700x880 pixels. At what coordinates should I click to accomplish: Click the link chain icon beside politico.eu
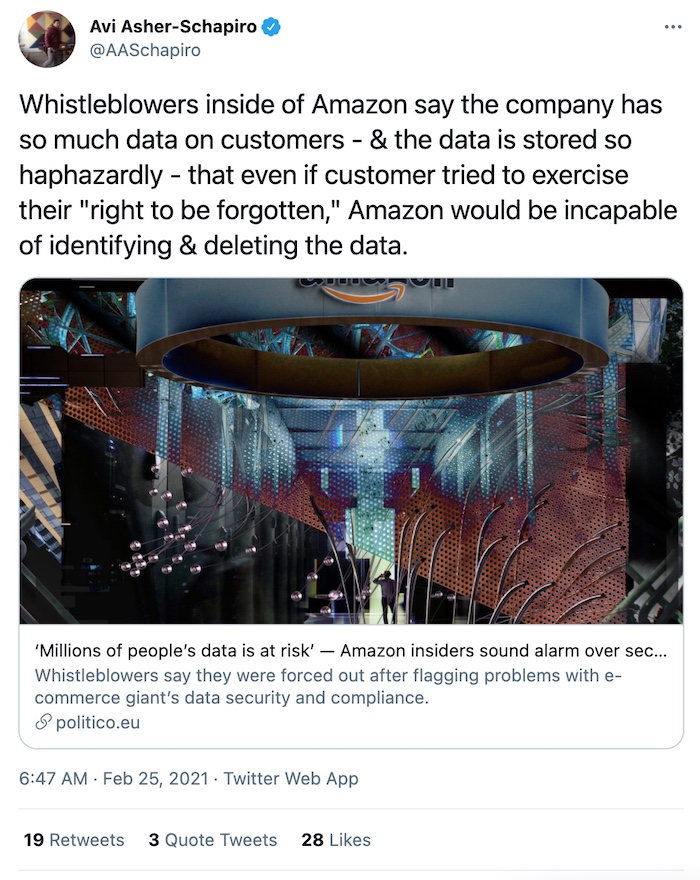[43, 722]
